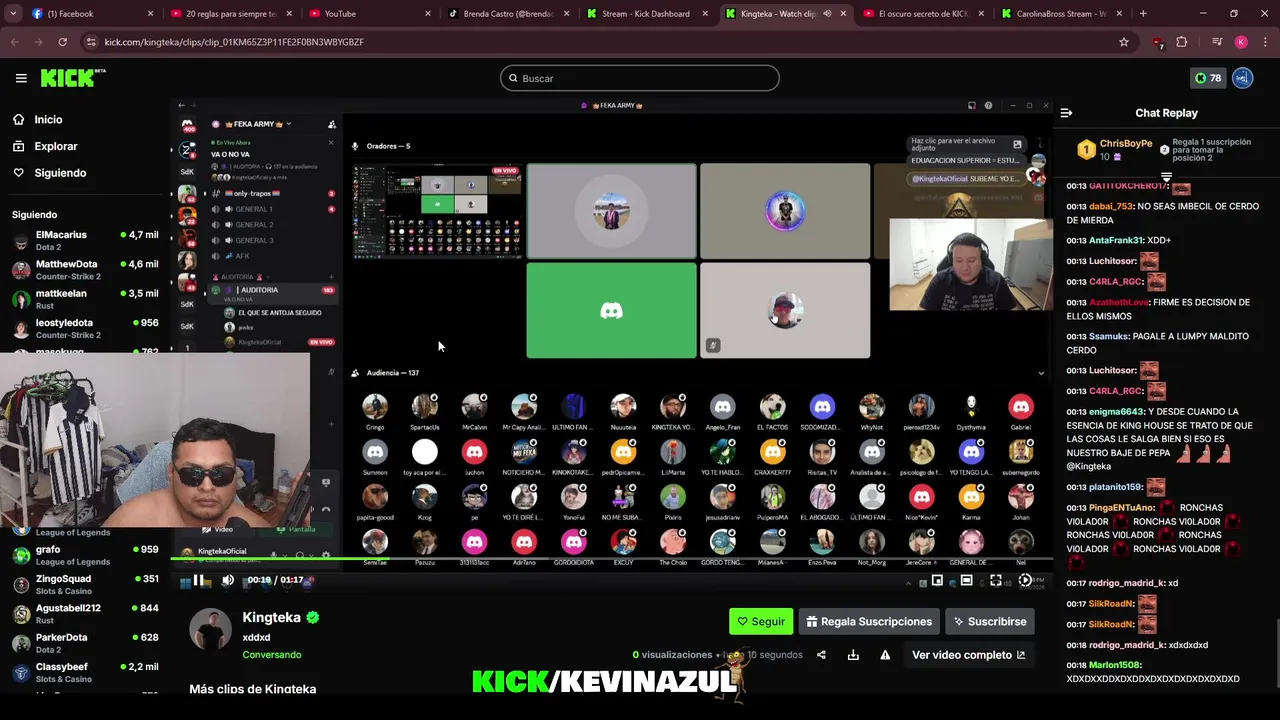Click Kingteka's verified badge

click(313, 618)
